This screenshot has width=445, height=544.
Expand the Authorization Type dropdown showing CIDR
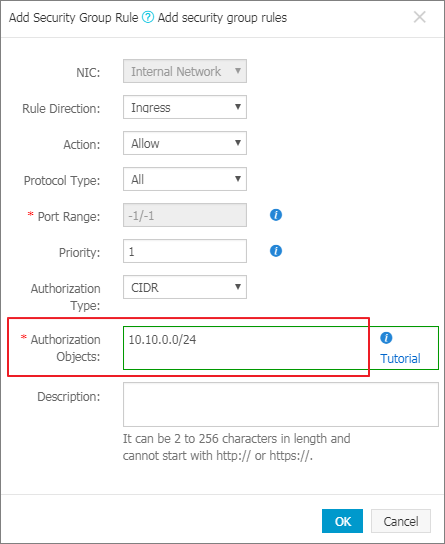(185, 287)
